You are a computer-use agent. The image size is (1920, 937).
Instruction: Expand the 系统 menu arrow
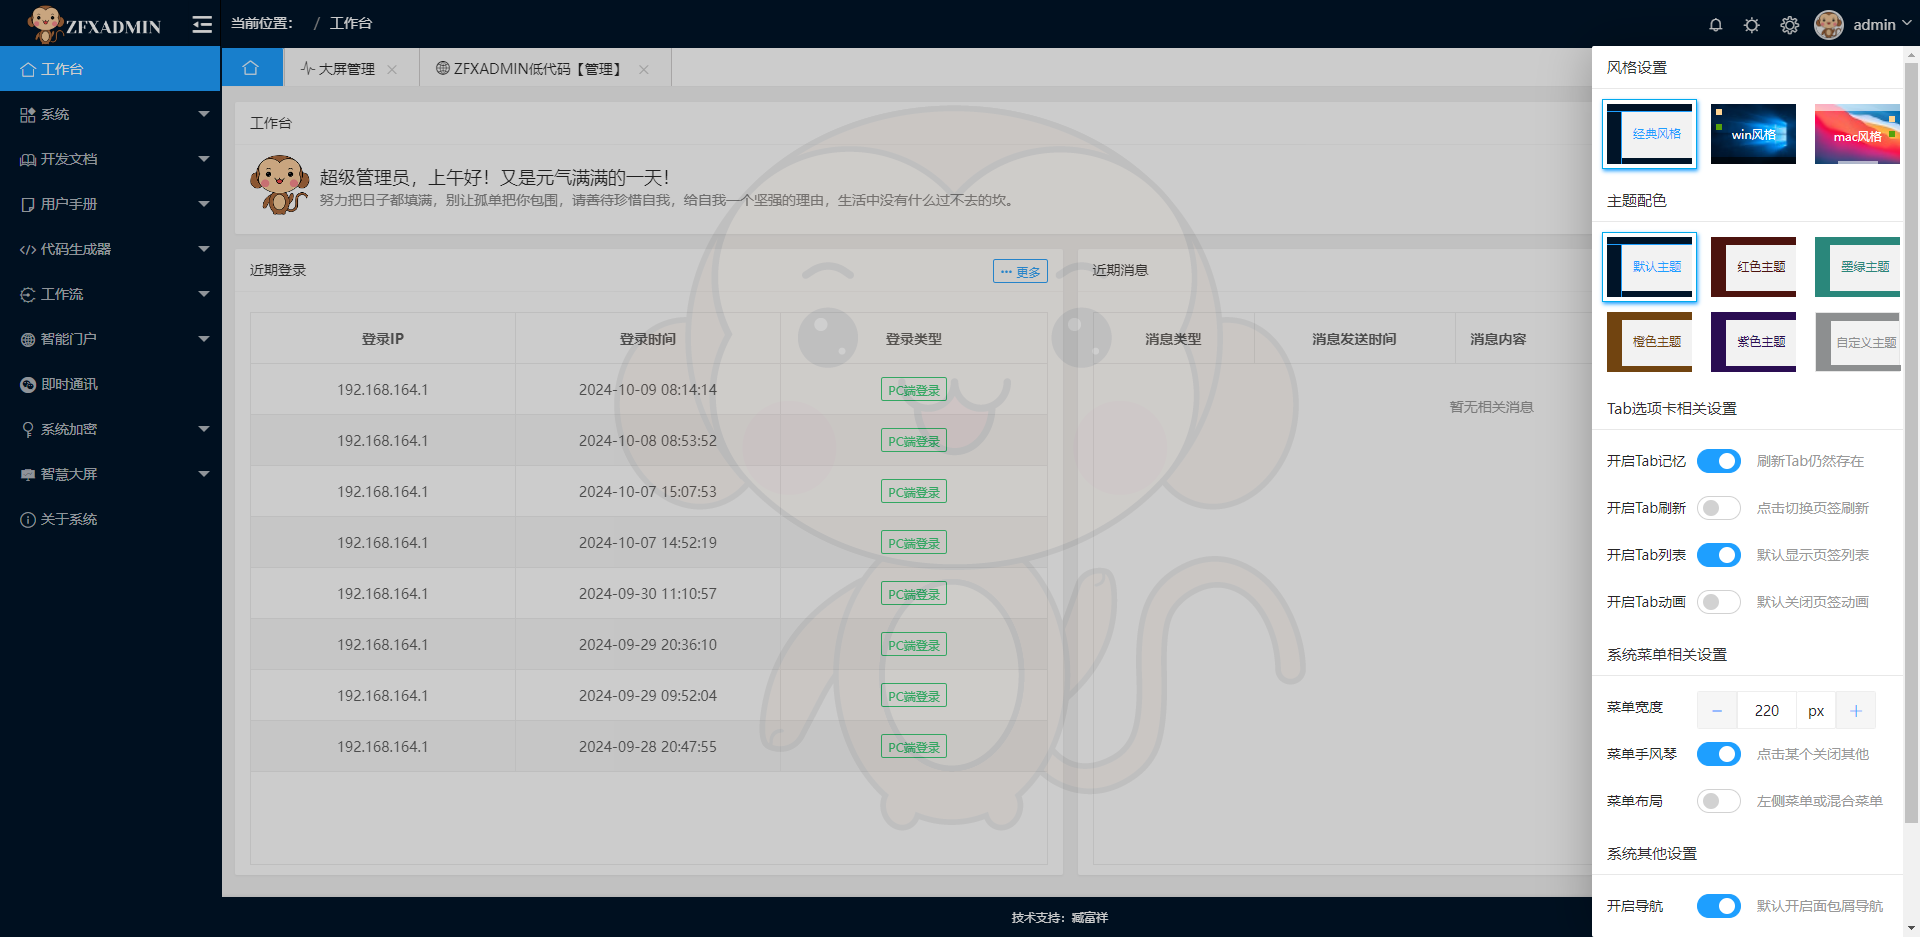204,114
